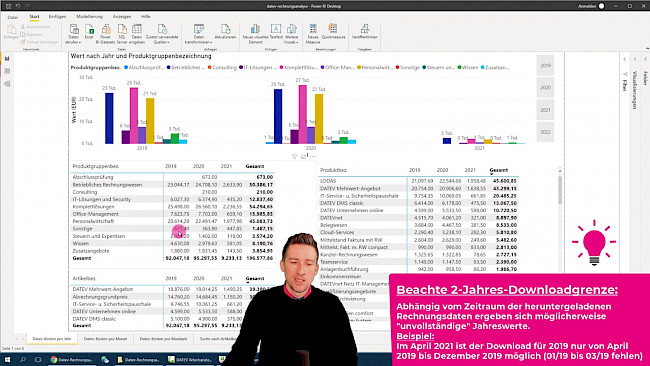Toggle the 2021 year slicer button
The image size is (650, 366).
(x=545, y=110)
